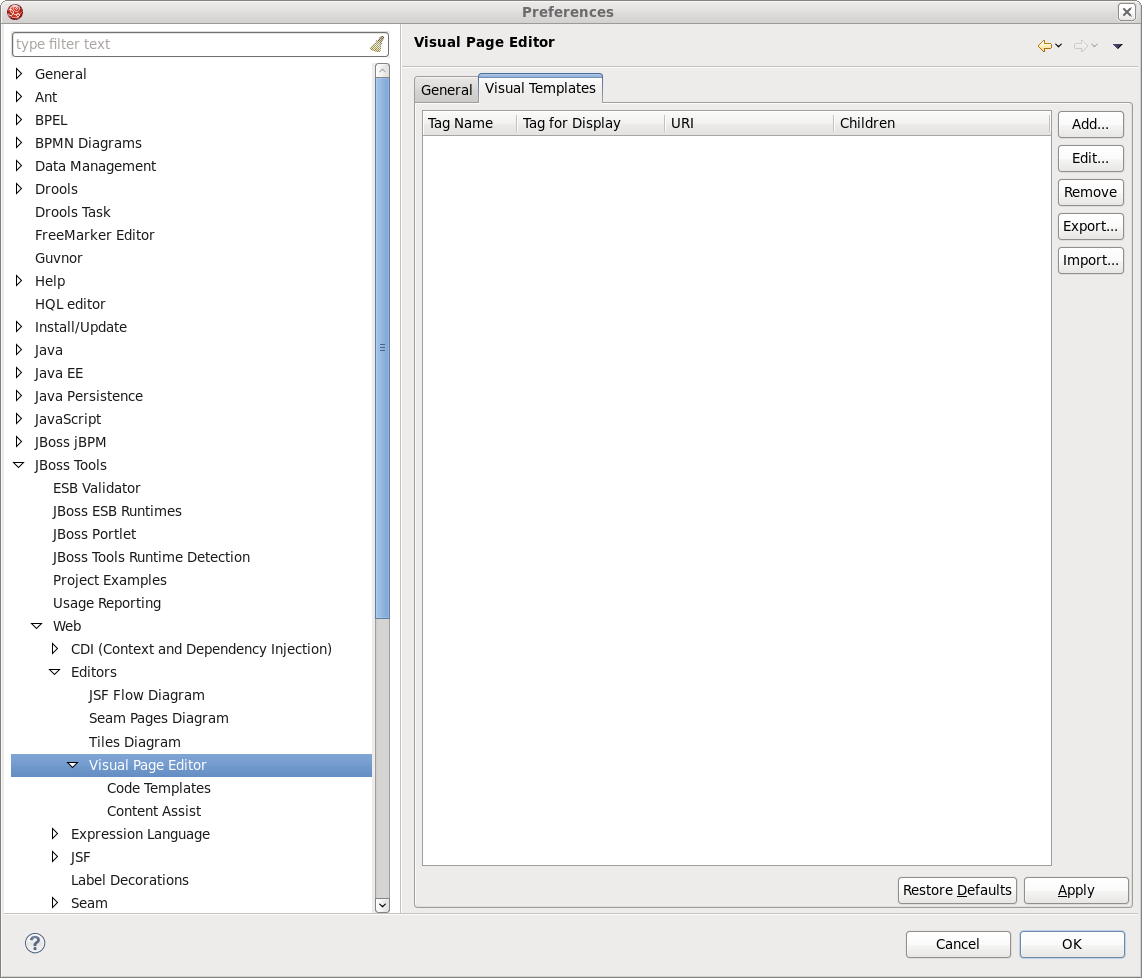This screenshot has width=1142, height=978.
Task: Switch to the General tab
Action: (446, 89)
